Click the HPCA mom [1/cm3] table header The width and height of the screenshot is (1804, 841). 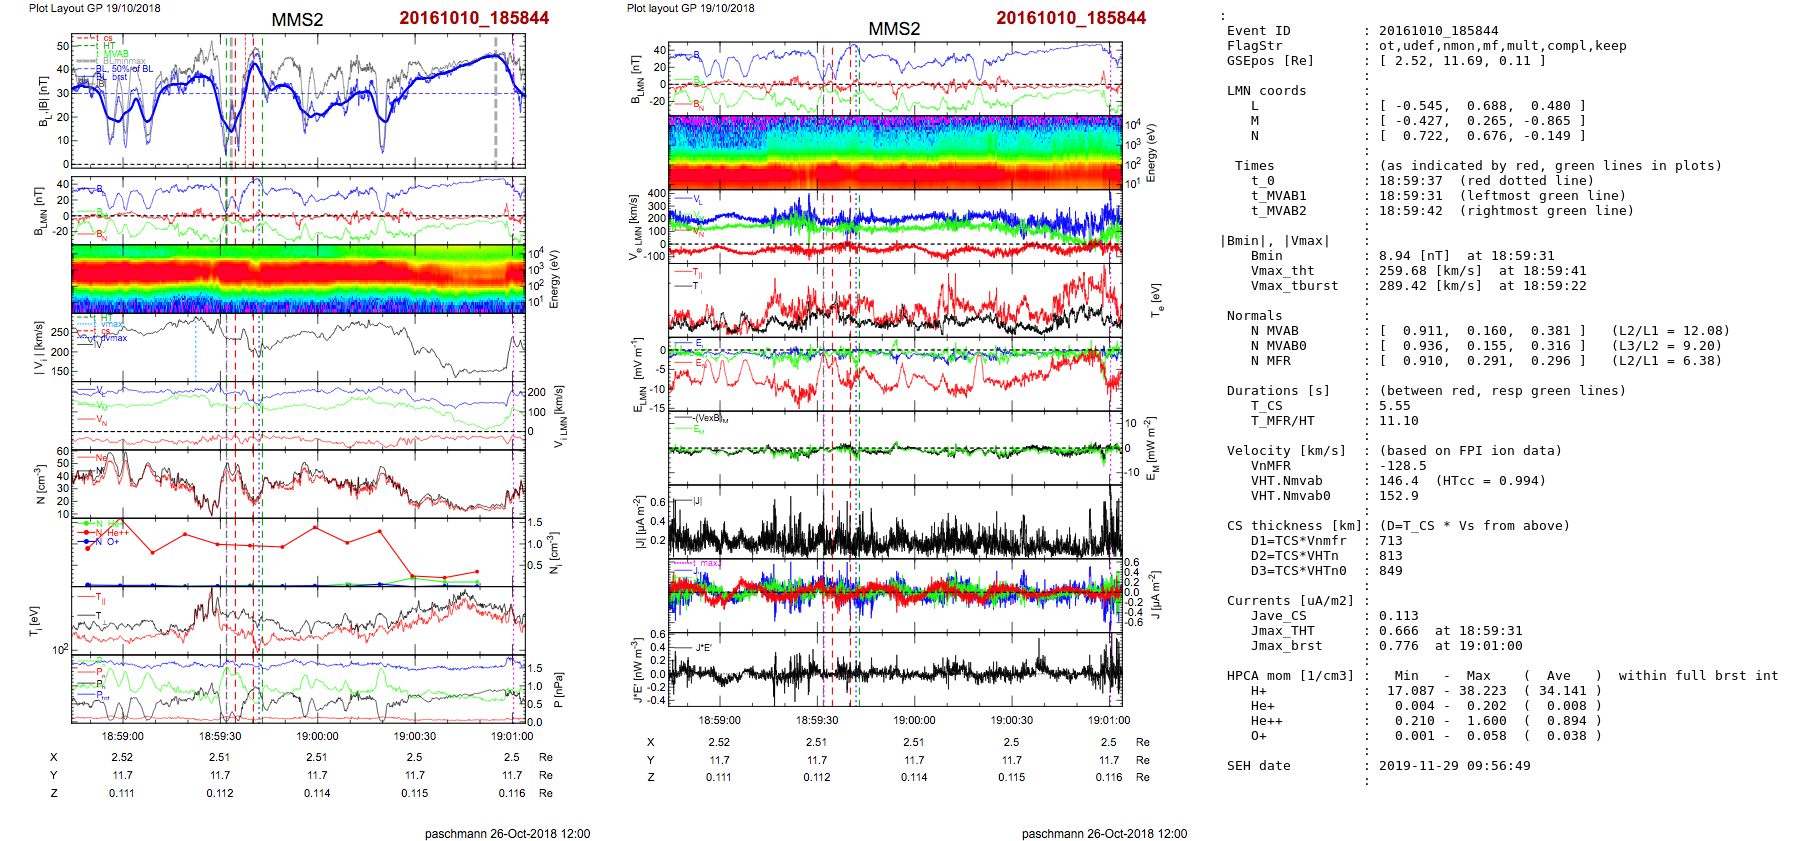coord(1290,676)
